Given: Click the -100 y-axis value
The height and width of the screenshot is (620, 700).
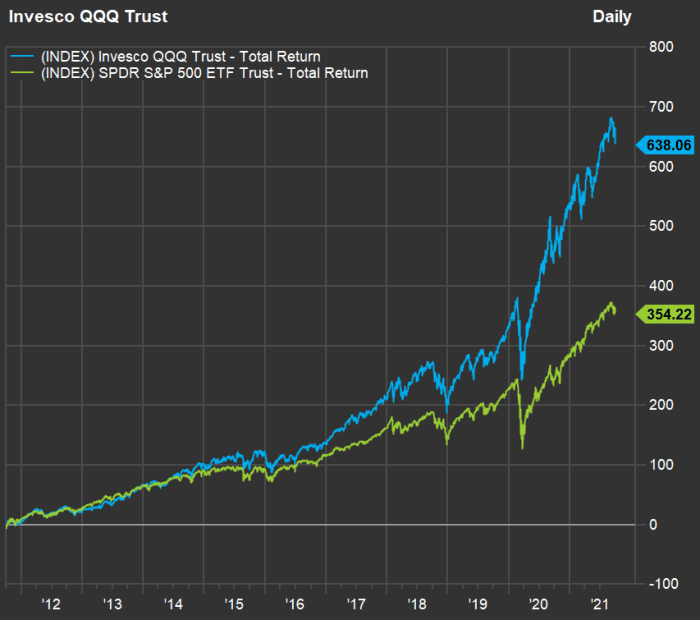Looking at the screenshot, I should (663, 584).
